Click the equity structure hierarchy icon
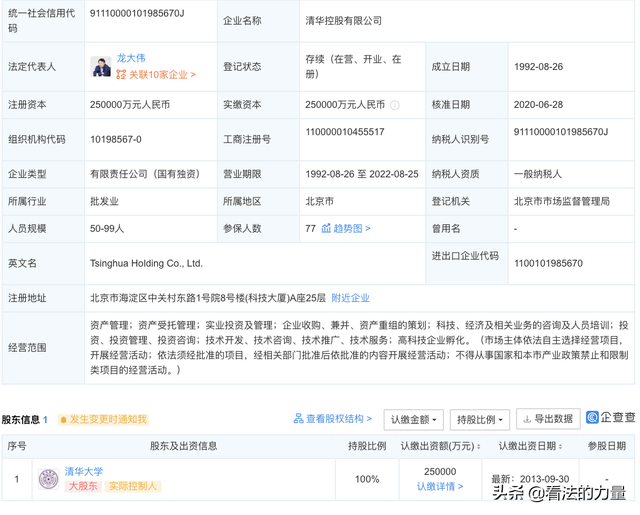The image size is (640, 515). (x=299, y=419)
